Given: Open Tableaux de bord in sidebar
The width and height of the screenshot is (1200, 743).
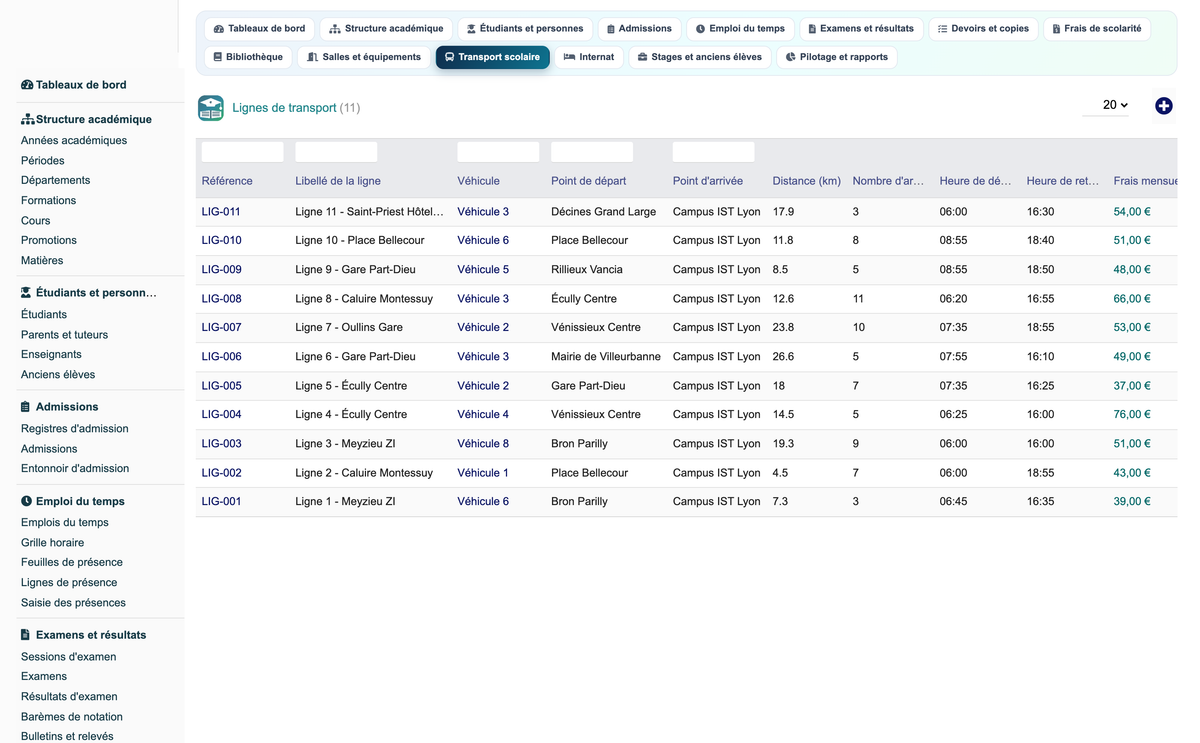Looking at the screenshot, I should [x=74, y=85].
